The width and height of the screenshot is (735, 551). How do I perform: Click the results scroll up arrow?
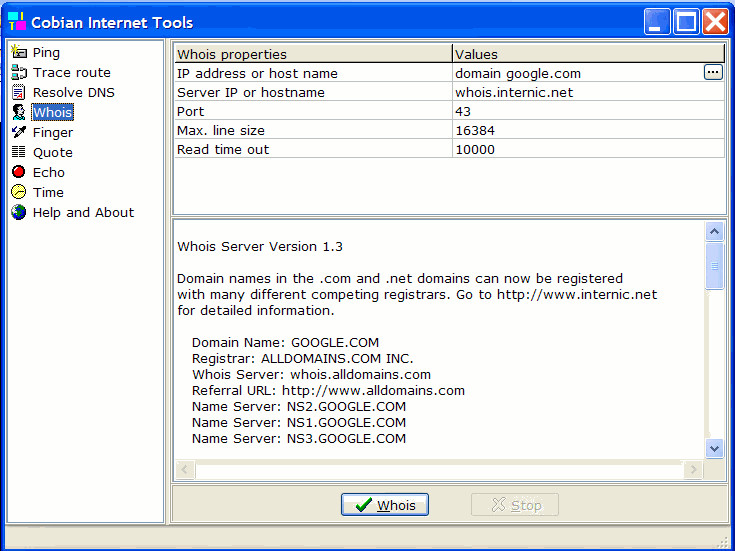[x=714, y=231]
